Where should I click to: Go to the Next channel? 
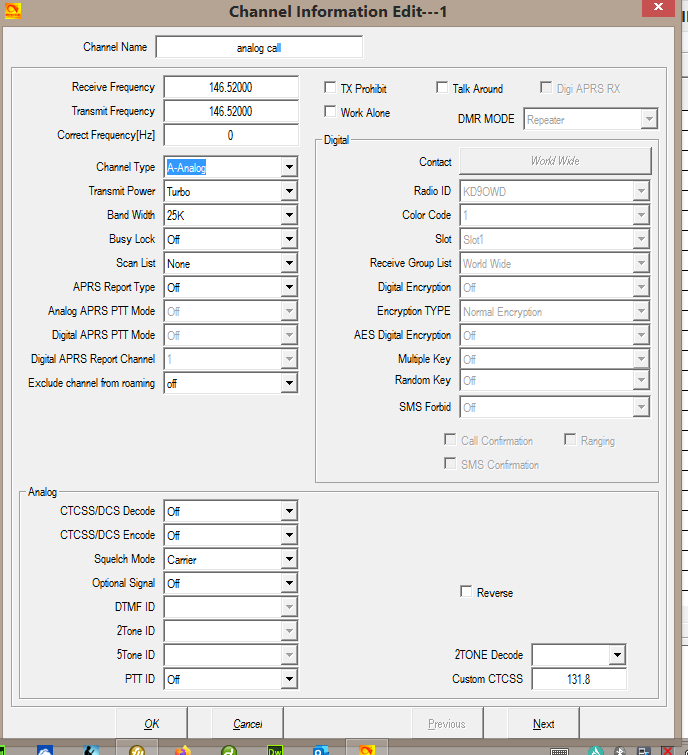[x=543, y=724]
